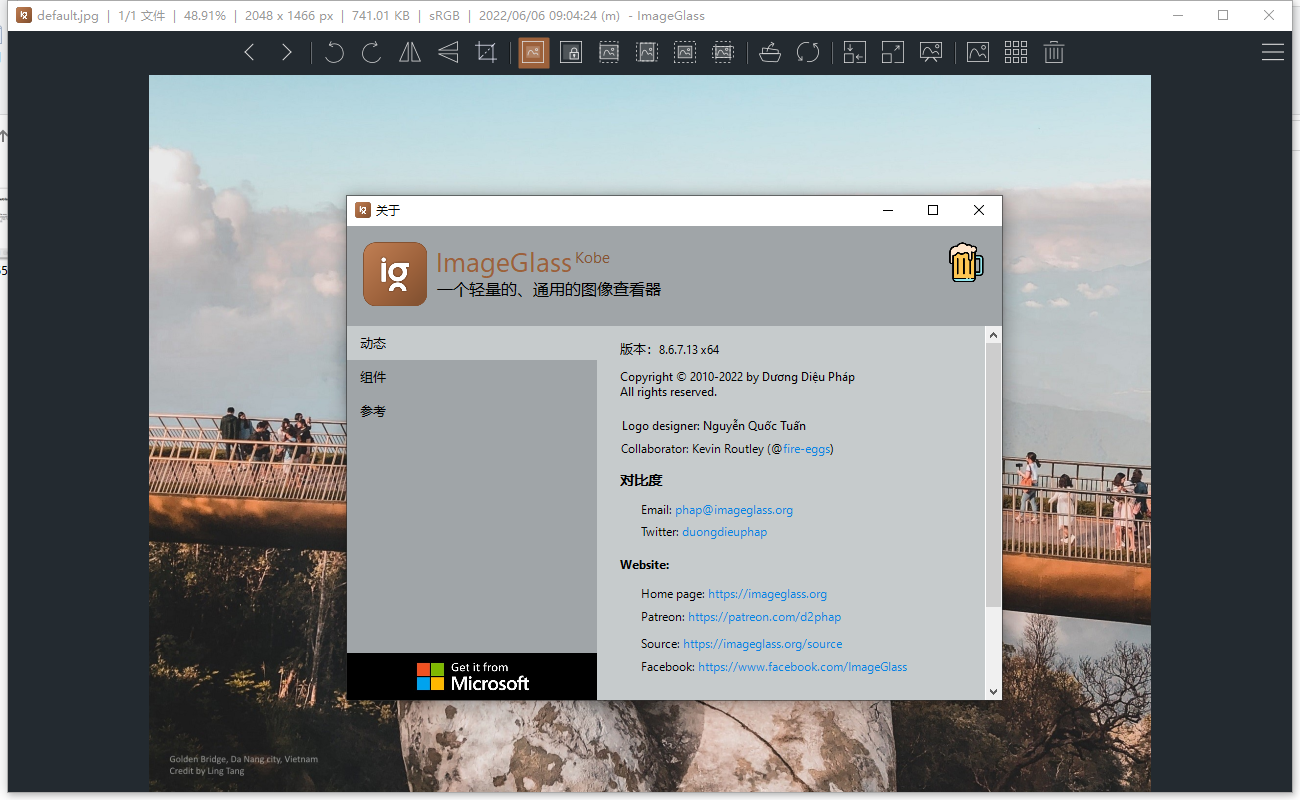The width and height of the screenshot is (1300, 800).
Task: Start the slideshow
Action: (931, 52)
